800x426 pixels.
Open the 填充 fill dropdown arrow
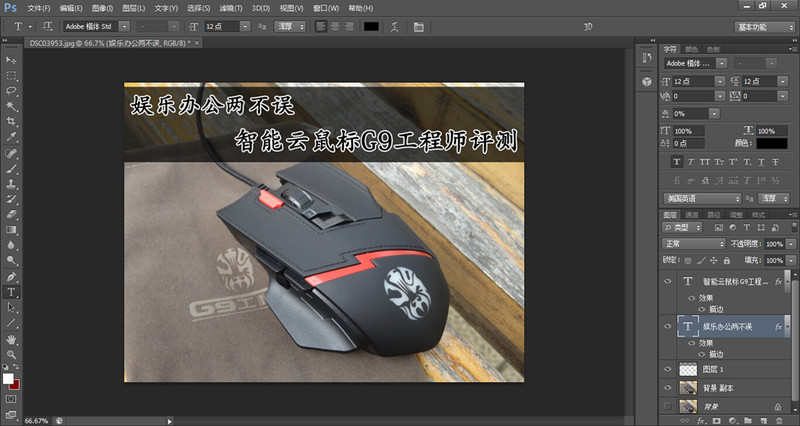(x=791, y=260)
